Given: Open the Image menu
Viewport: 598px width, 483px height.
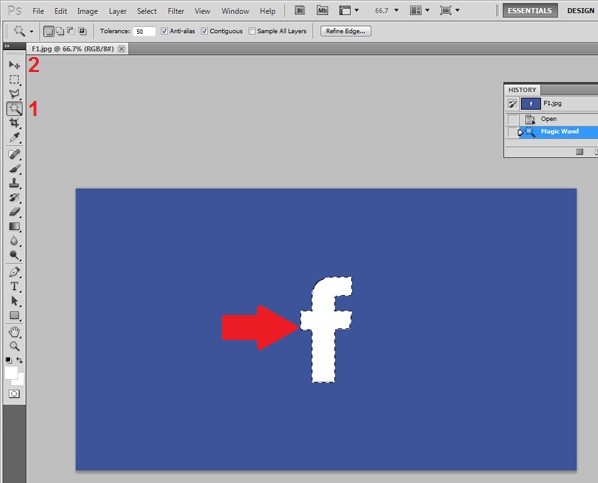Looking at the screenshot, I should (x=87, y=11).
